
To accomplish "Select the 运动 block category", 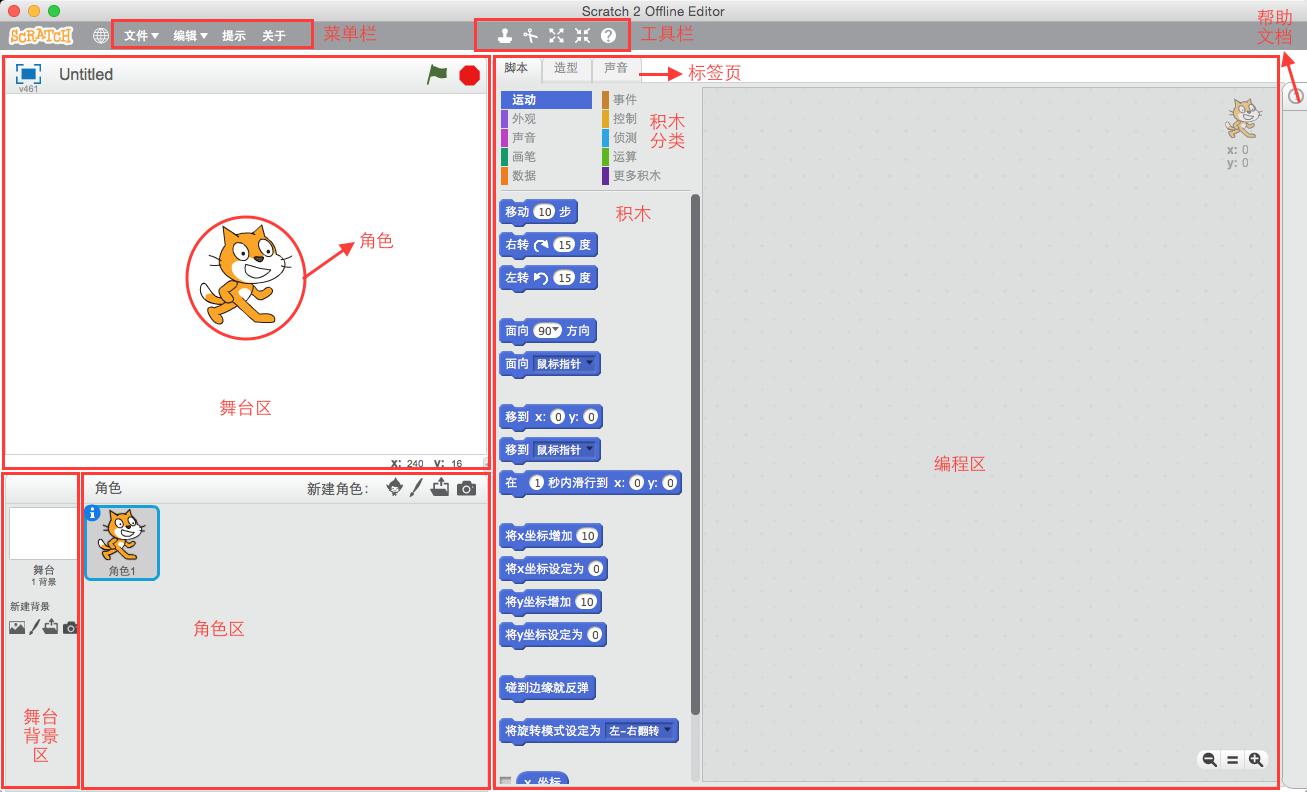I will pyautogui.click(x=546, y=100).
